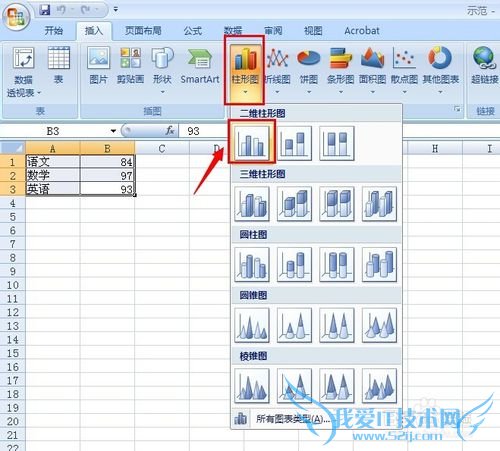Choose 2-D stacked column chart
This screenshot has width=500, height=451.
point(294,143)
